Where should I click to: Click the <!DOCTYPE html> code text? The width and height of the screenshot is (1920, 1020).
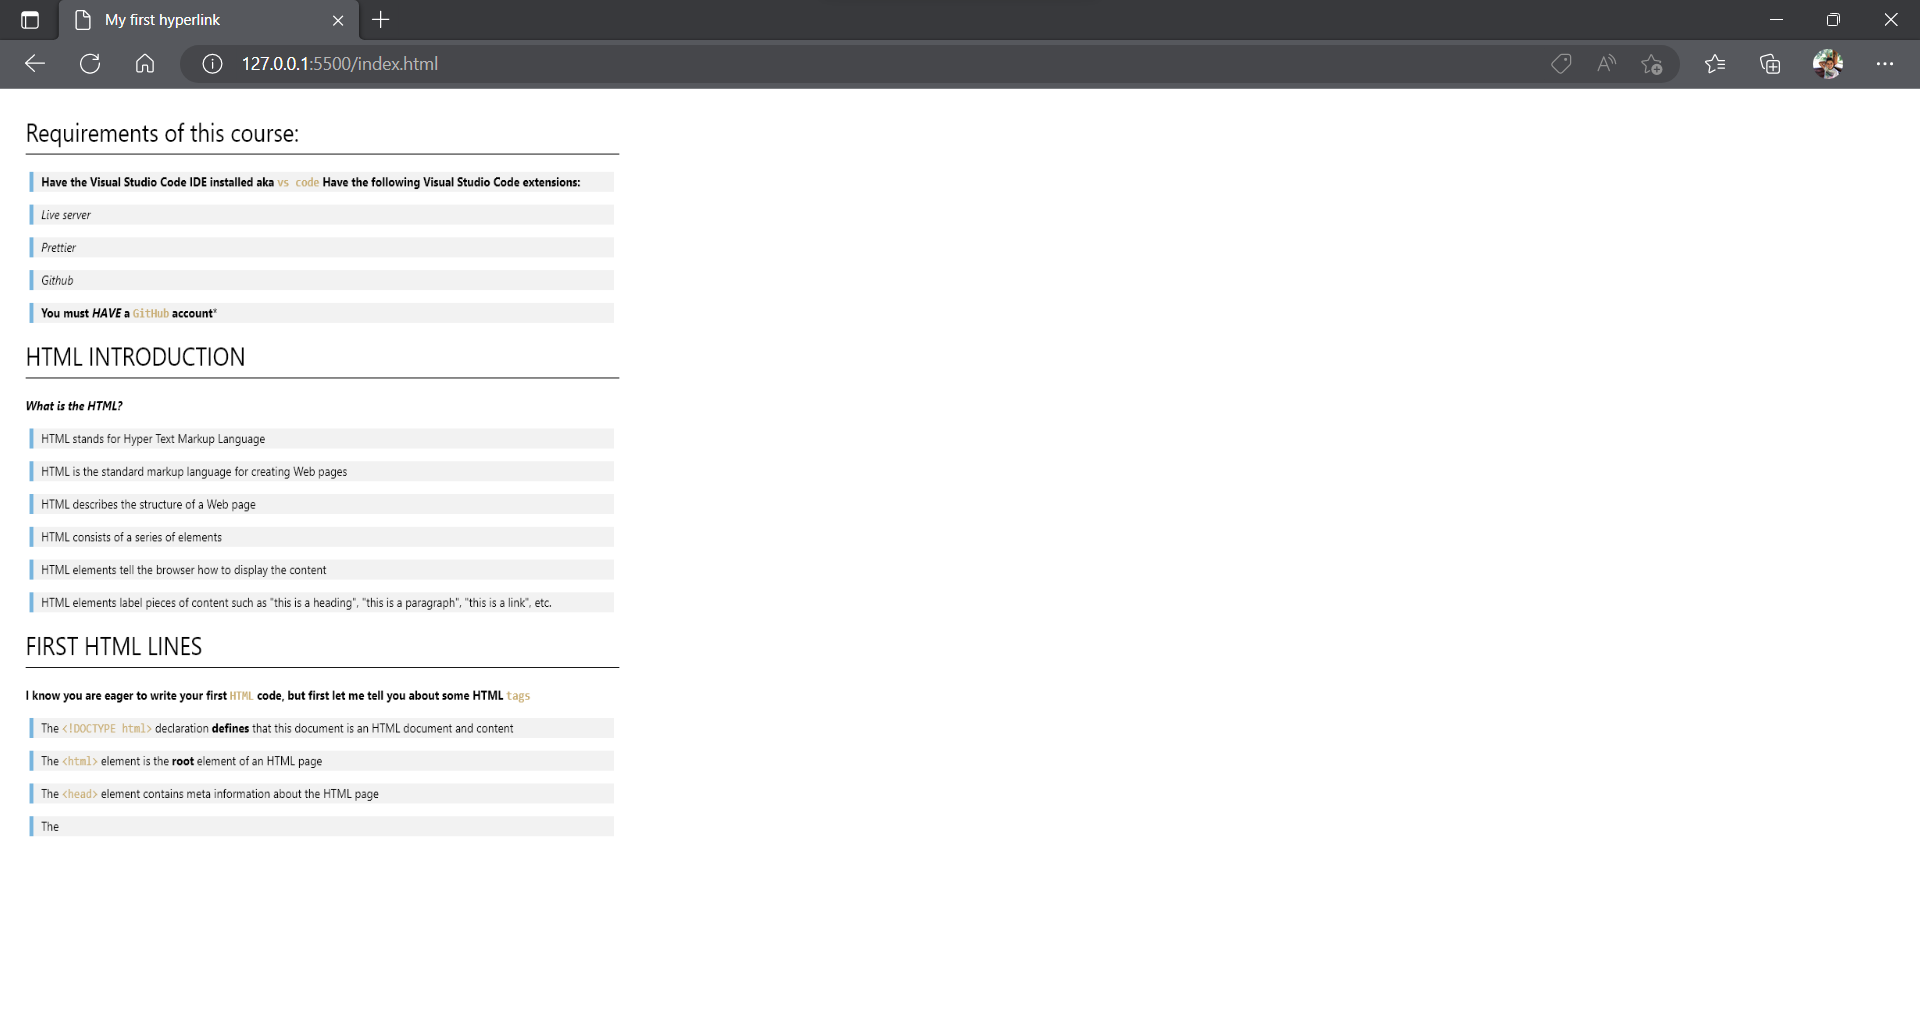107,729
